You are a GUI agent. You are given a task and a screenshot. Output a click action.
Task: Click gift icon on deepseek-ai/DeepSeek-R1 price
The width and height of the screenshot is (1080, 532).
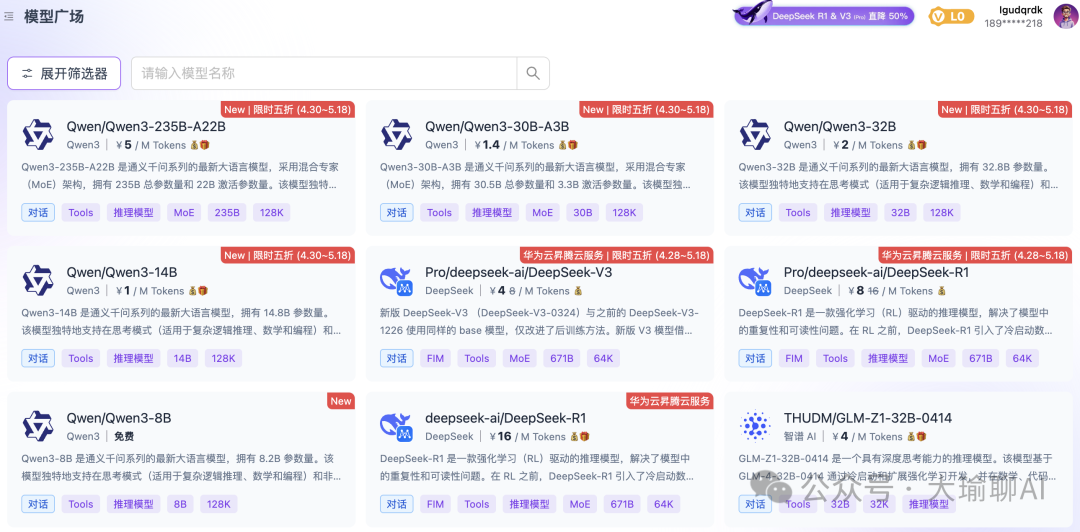pos(584,436)
